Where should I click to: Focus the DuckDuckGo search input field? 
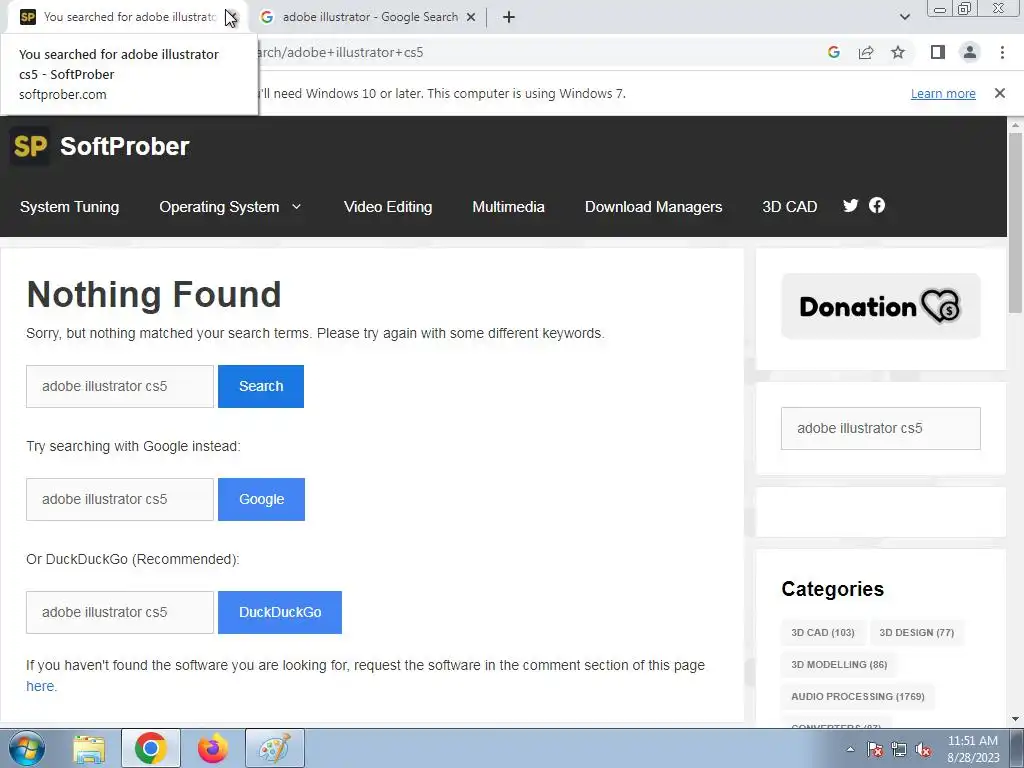click(x=120, y=612)
